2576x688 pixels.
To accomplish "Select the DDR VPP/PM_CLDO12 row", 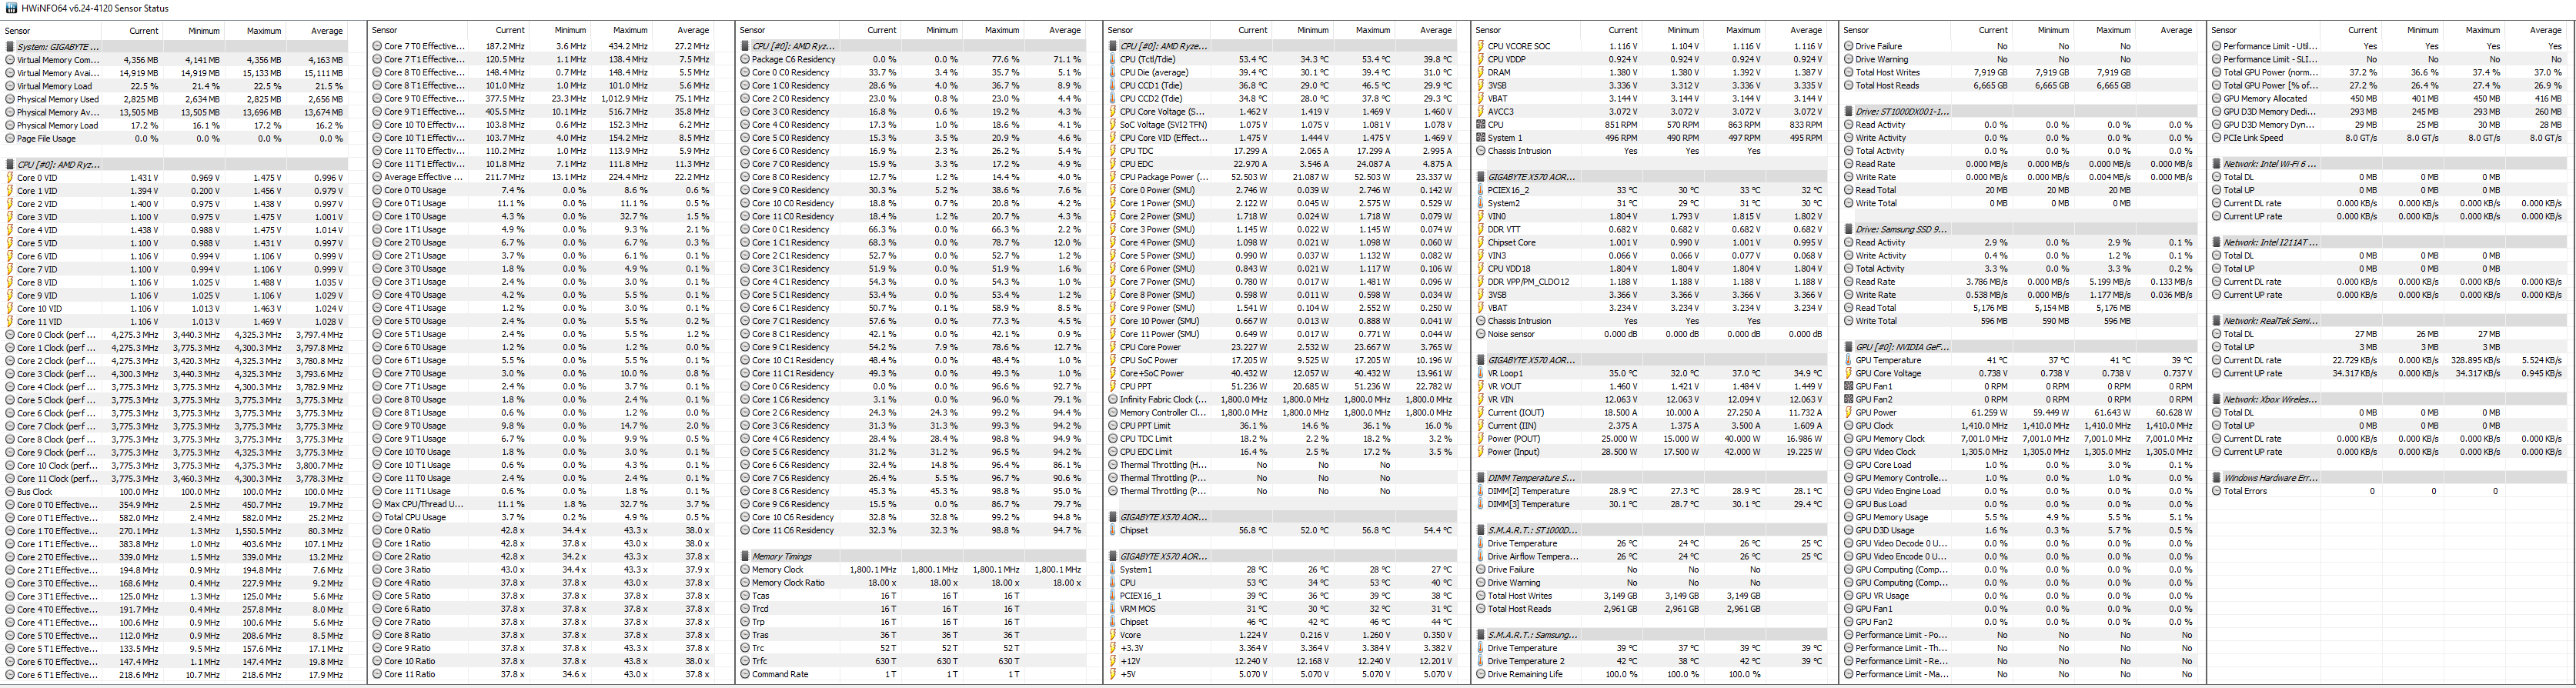I will tap(1653, 282).
